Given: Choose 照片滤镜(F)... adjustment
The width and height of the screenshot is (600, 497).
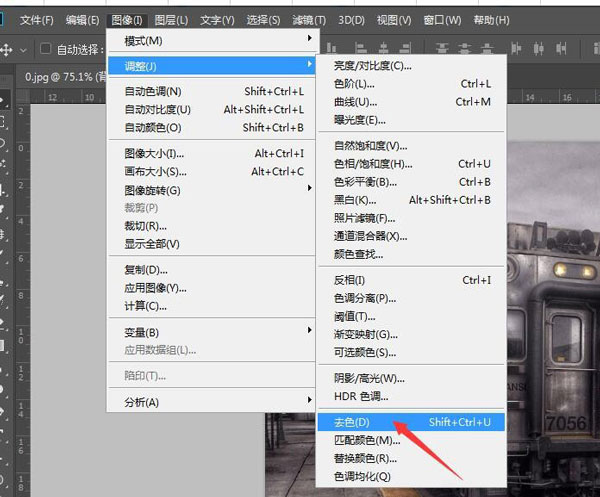Looking at the screenshot, I should click(x=411, y=218).
